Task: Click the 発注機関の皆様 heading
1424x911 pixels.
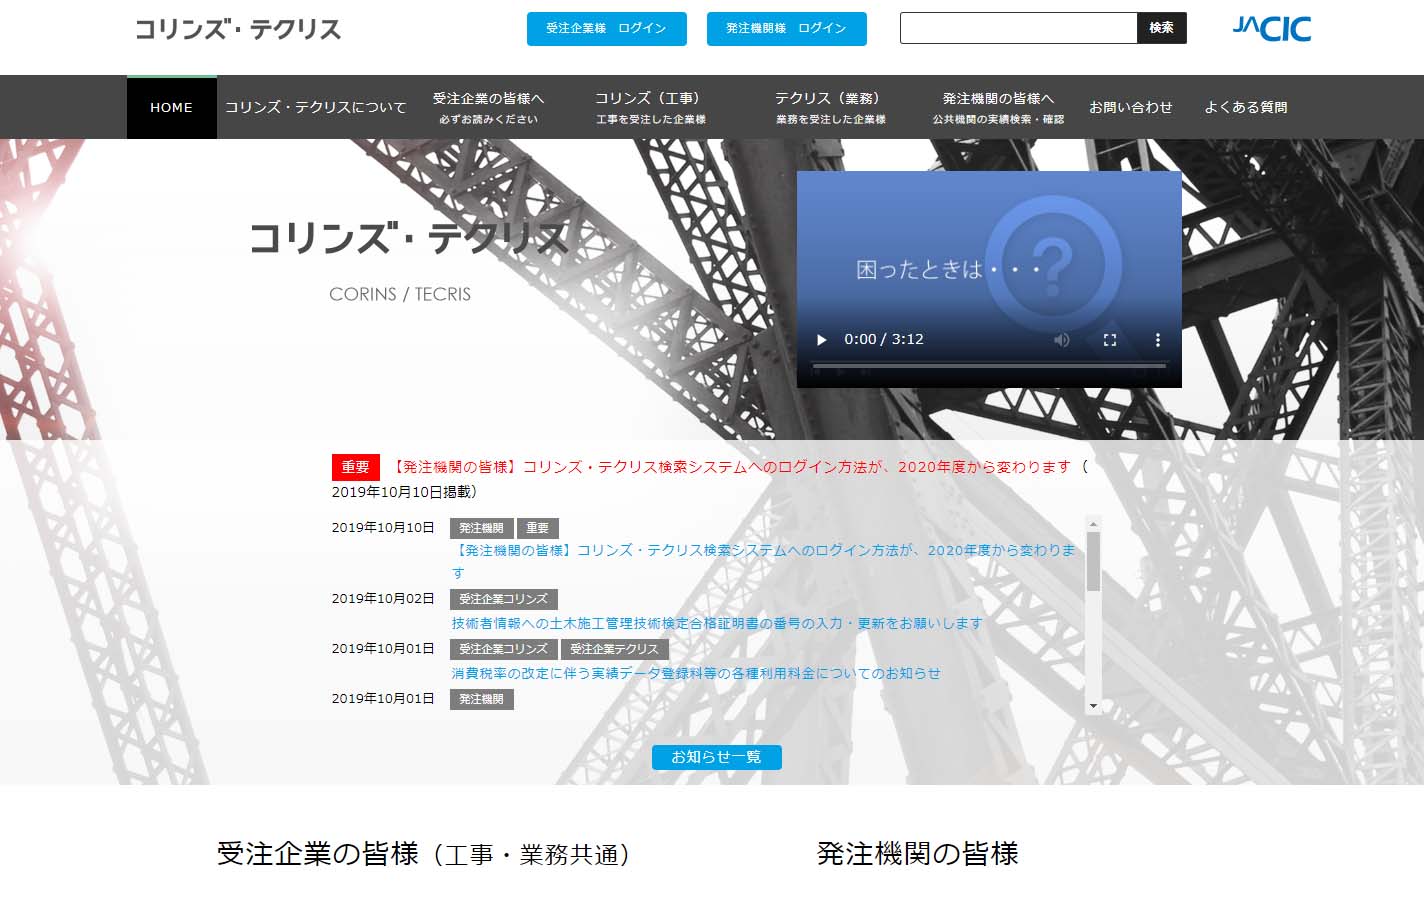Action: coord(917,854)
